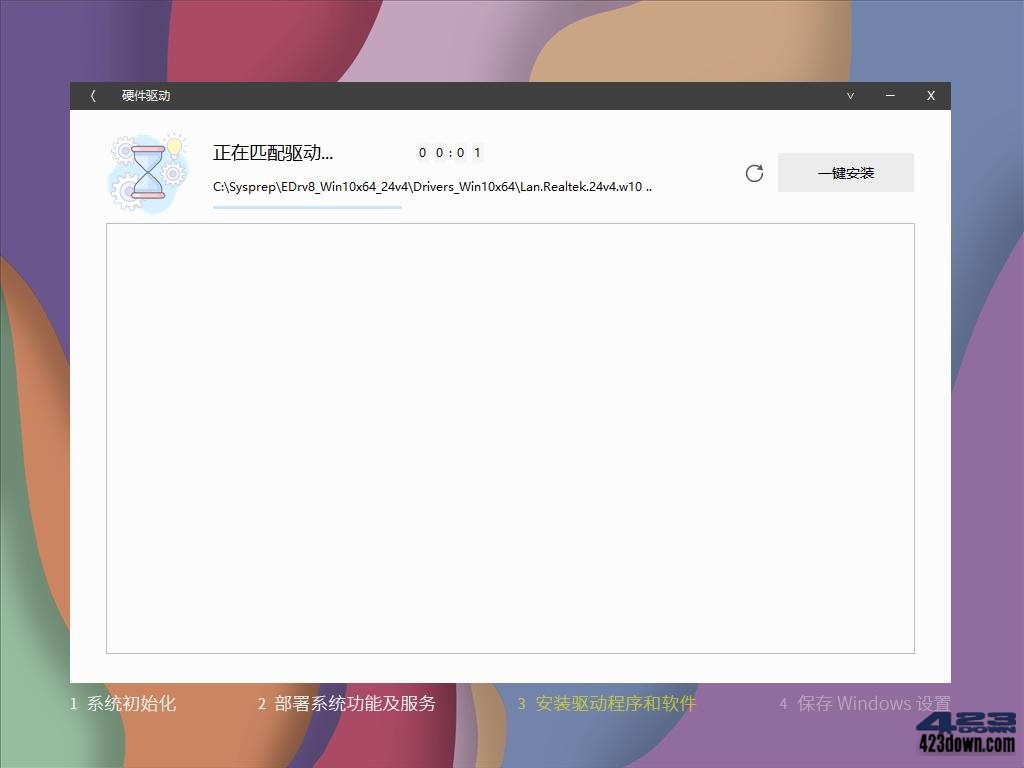This screenshot has width=1024, height=768.
Task: Click the refresh drivers icon
Action: [x=754, y=172]
